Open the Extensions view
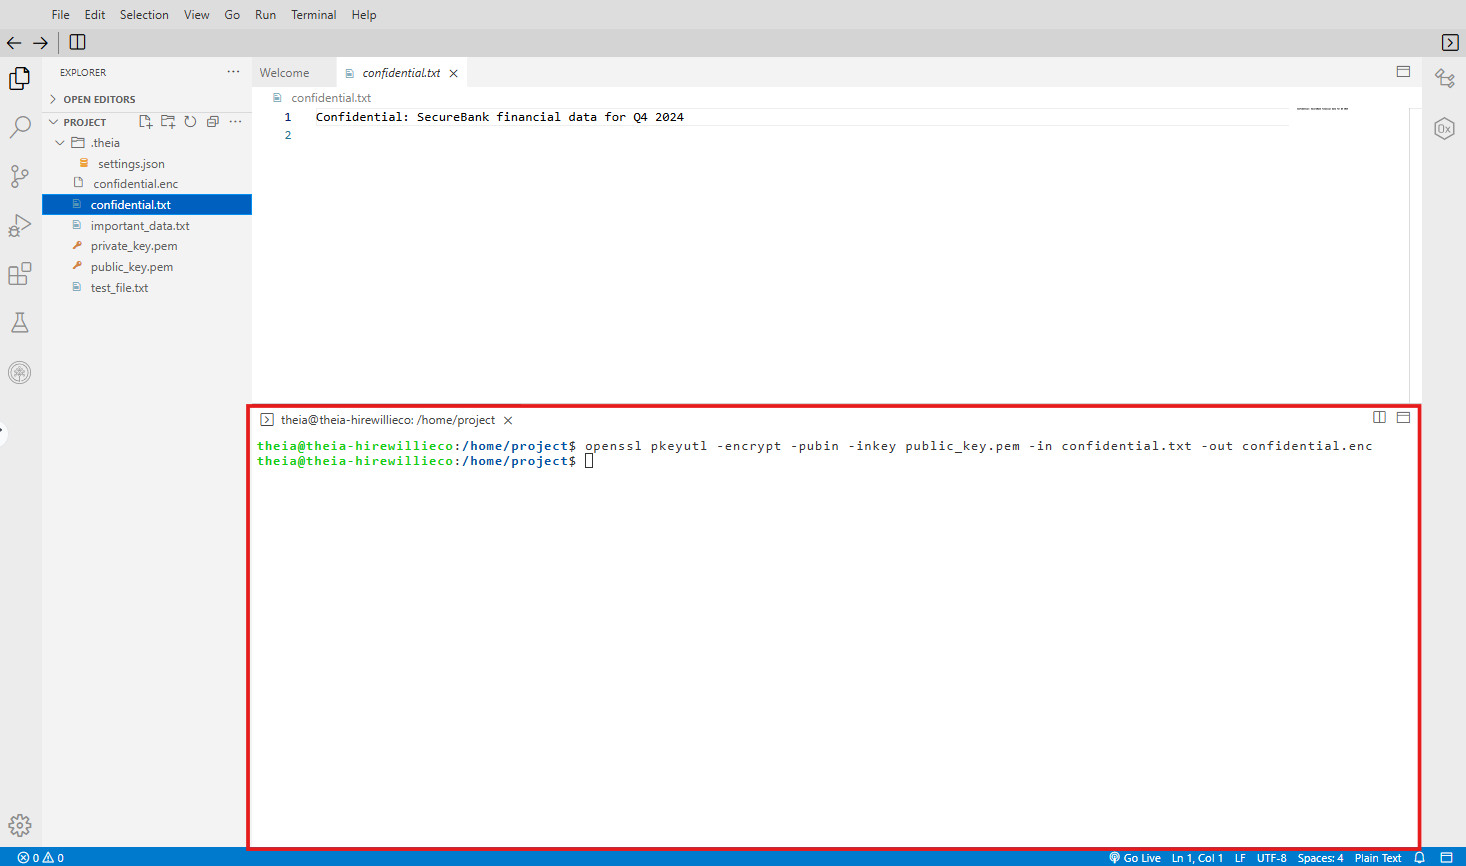 click(x=20, y=274)
